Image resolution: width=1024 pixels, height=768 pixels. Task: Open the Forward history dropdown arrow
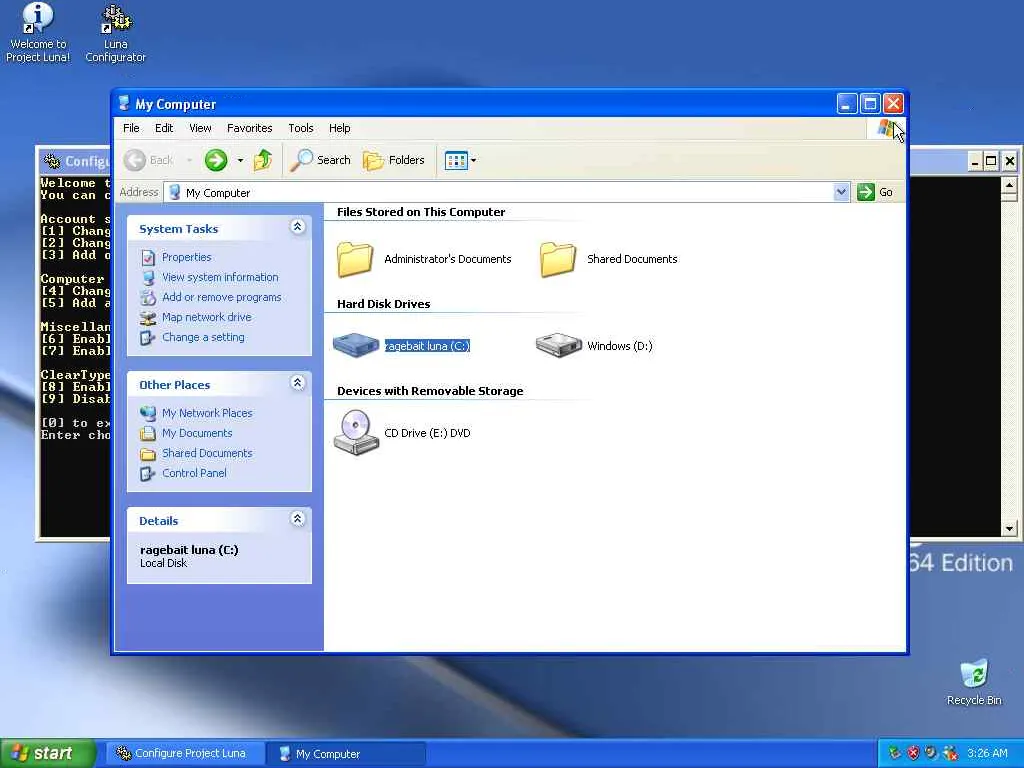[240, 160]
